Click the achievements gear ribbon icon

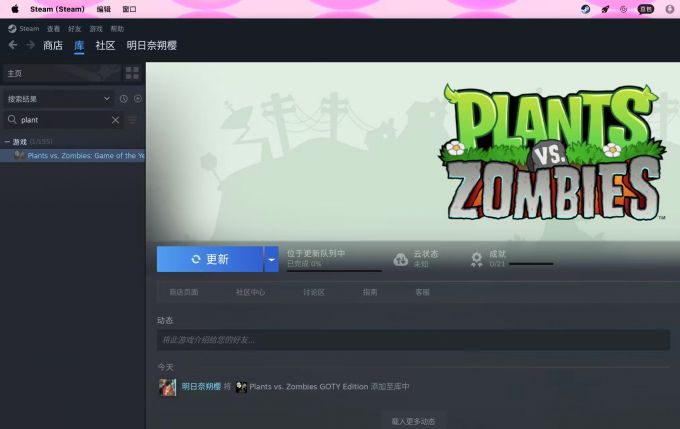coord(476,259)
